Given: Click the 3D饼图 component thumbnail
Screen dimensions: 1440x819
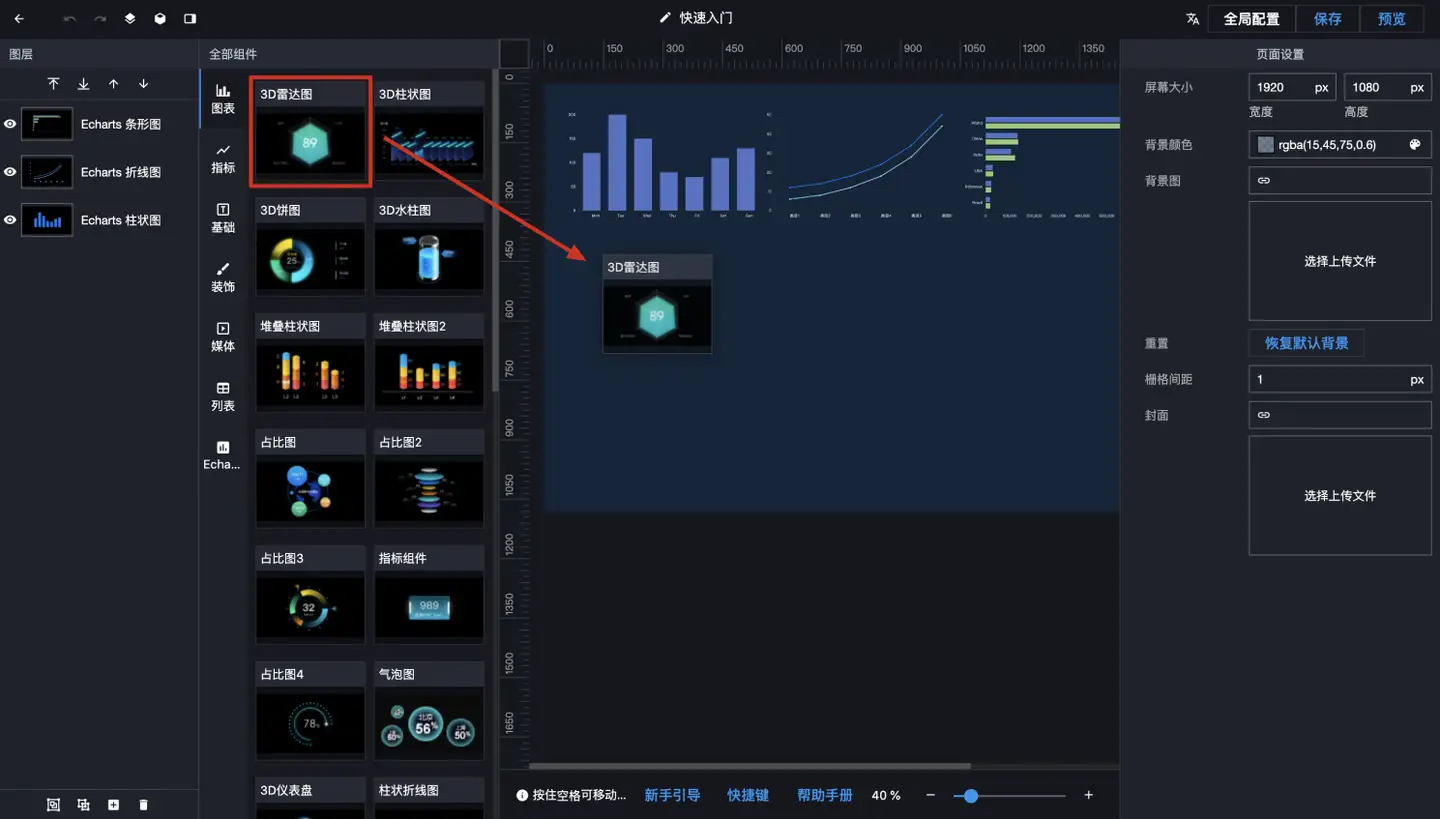Looking at the screenshot, I should [x=310, y=259].
